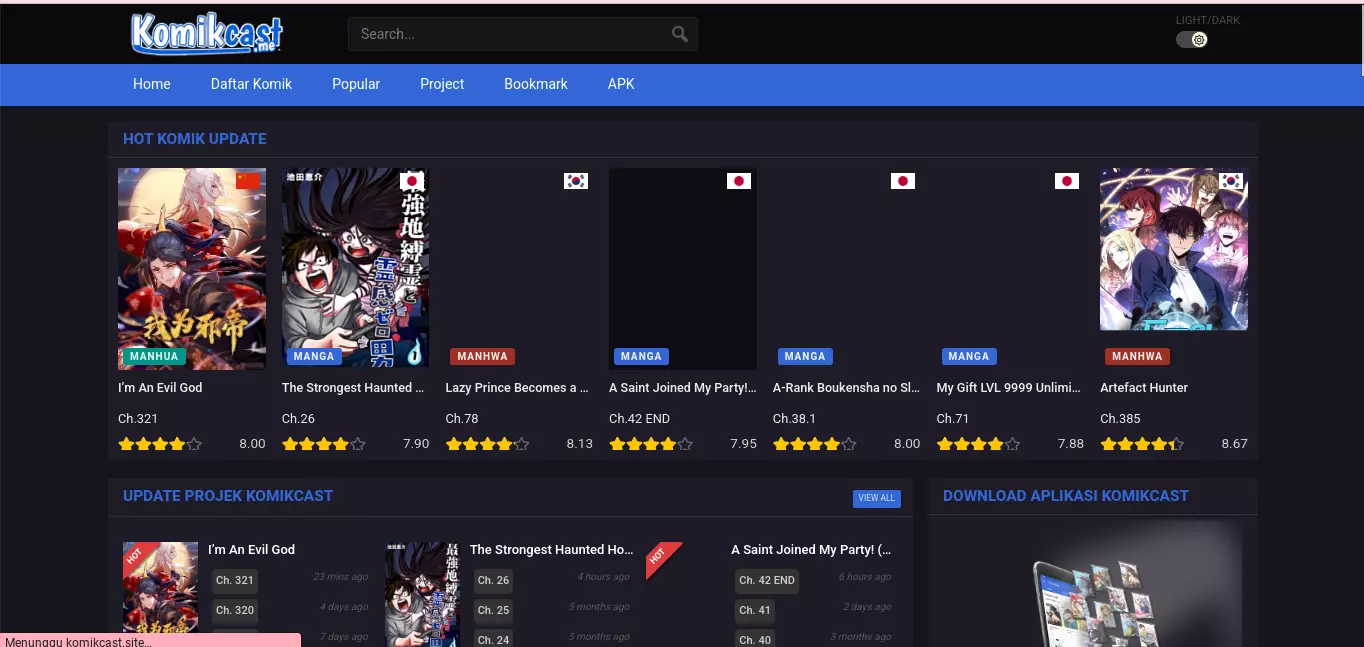Click MANGA badge on A Saint Joined My Party
This screenshot has height=647, width=1364.
coord(641,356)
